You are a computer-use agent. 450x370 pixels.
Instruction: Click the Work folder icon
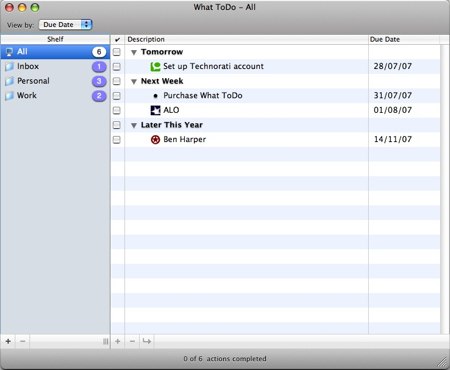point(9,96)
